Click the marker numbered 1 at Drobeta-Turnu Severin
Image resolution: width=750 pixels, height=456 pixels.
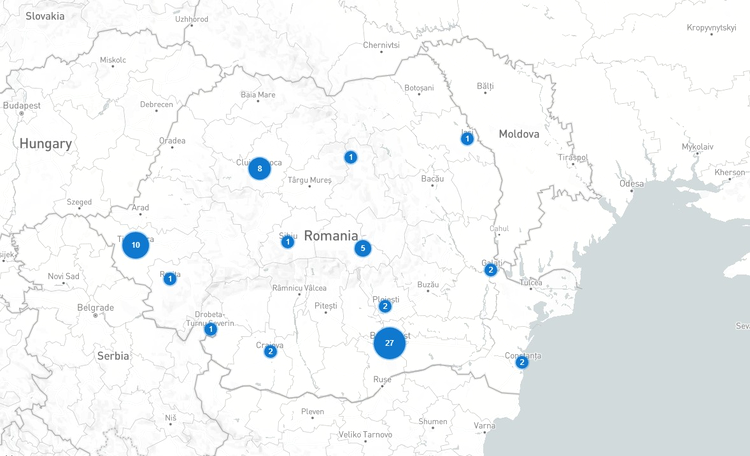tap(210, 329)
